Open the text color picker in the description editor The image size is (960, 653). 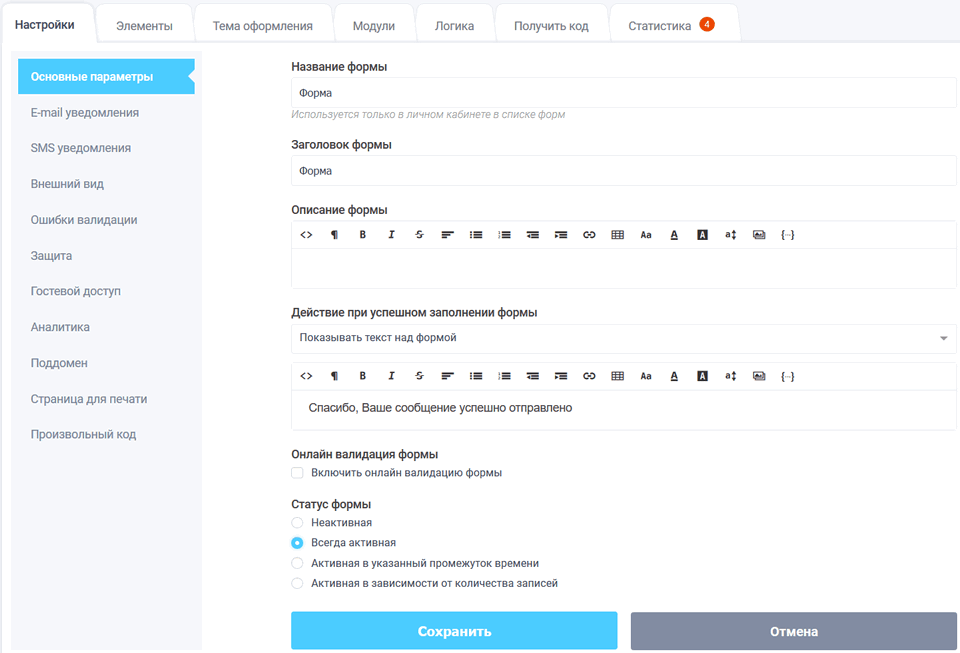point(674,235)
